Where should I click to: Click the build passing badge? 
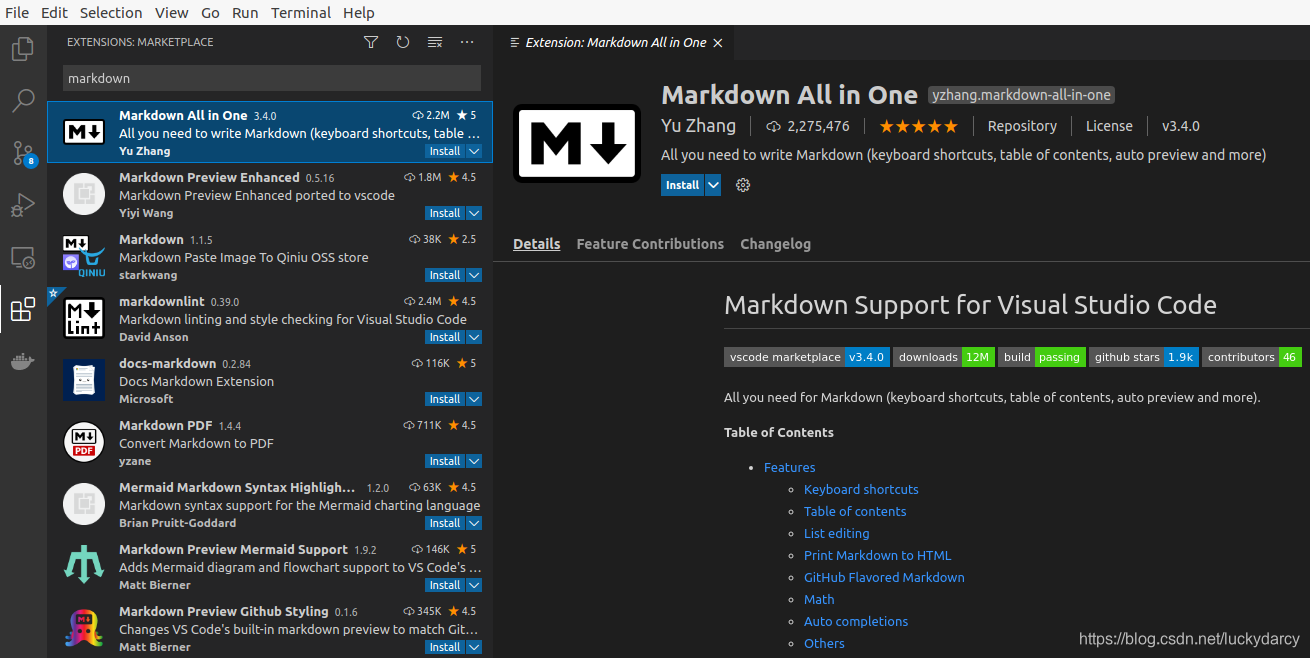tap(1042, 357)
